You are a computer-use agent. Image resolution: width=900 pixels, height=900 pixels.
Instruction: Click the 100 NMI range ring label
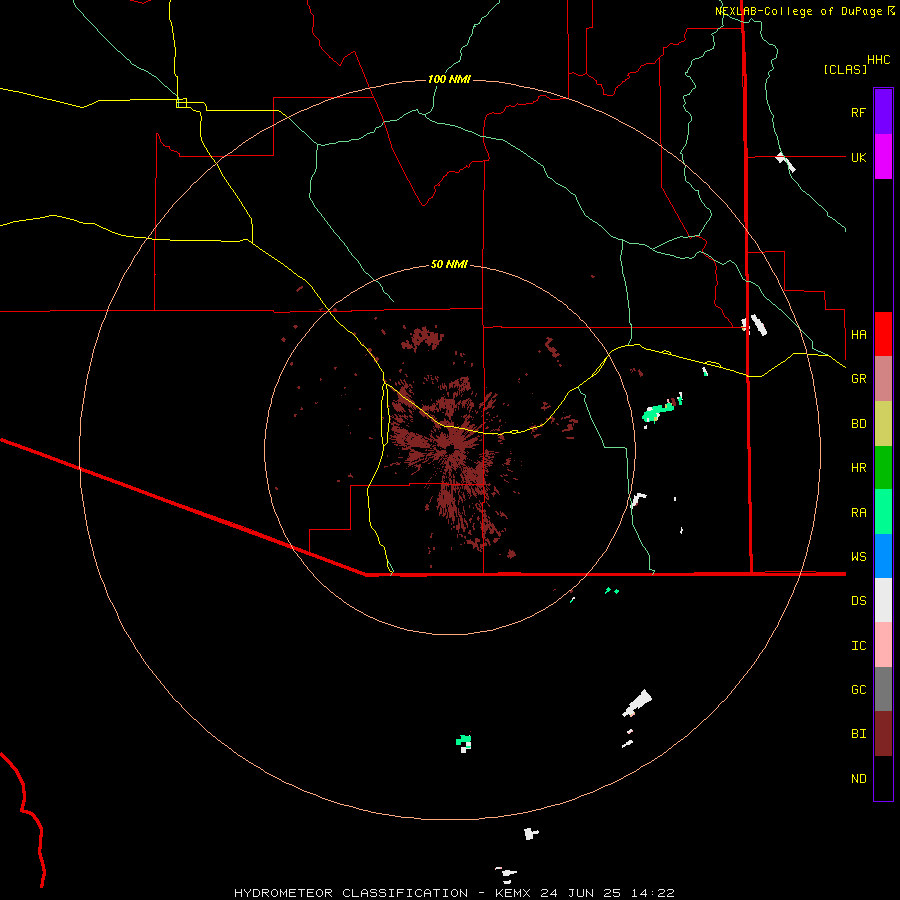tap(449, 79)
